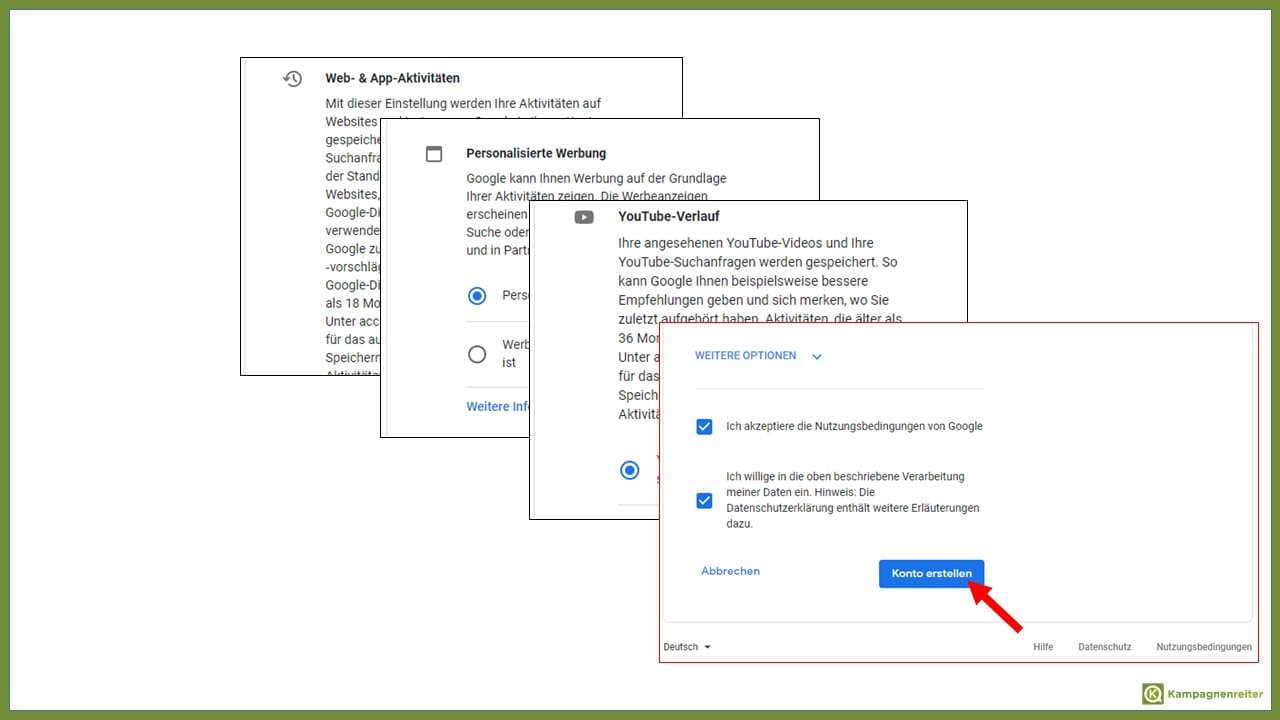The height and width of the screenshot is (720, 1280).
Task: Click the Web- & App-Aktivitäten heading
Action: [x=393, y=78]
